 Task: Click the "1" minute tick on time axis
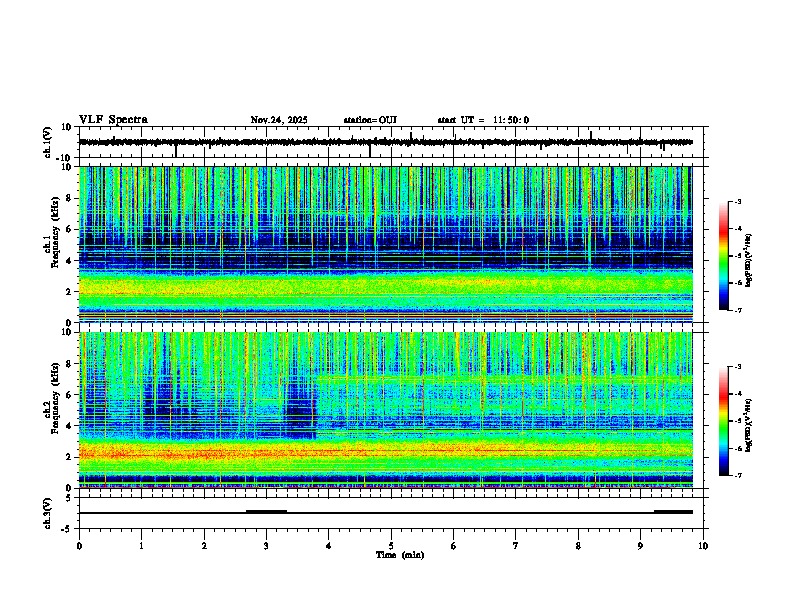[141, 546]
